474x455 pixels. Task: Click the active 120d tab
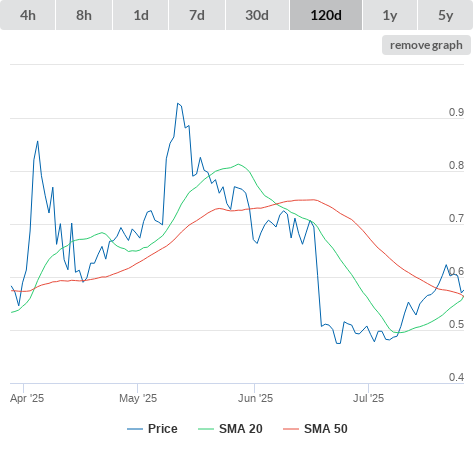pos(326,15)
